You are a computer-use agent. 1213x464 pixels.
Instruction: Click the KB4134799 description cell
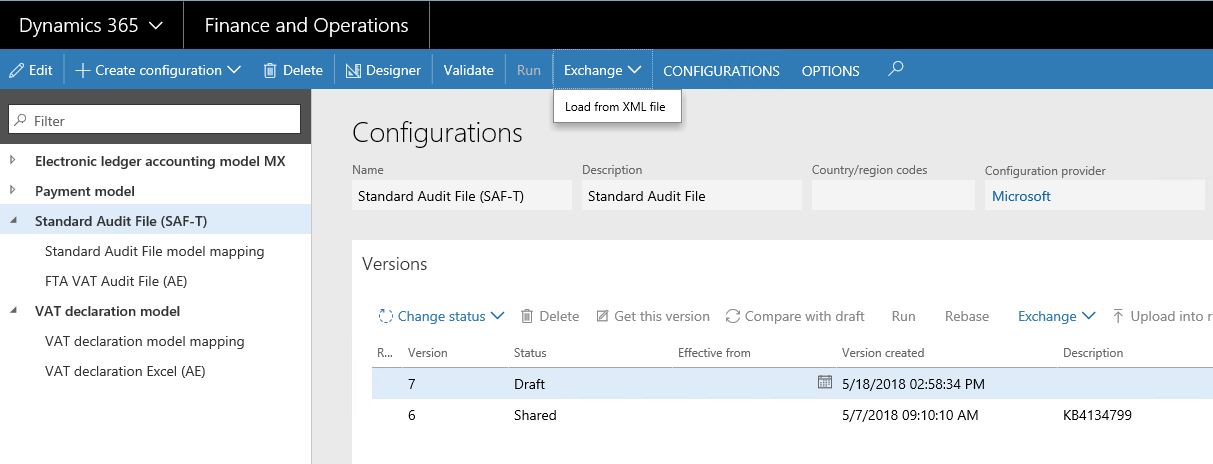coord(1098,414)
